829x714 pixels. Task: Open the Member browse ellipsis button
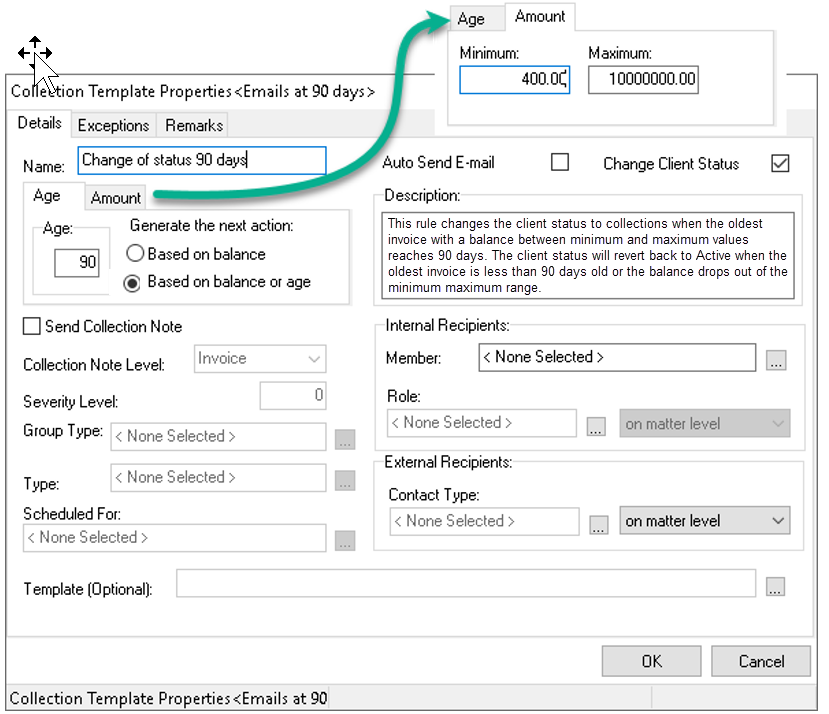(776, 360)
